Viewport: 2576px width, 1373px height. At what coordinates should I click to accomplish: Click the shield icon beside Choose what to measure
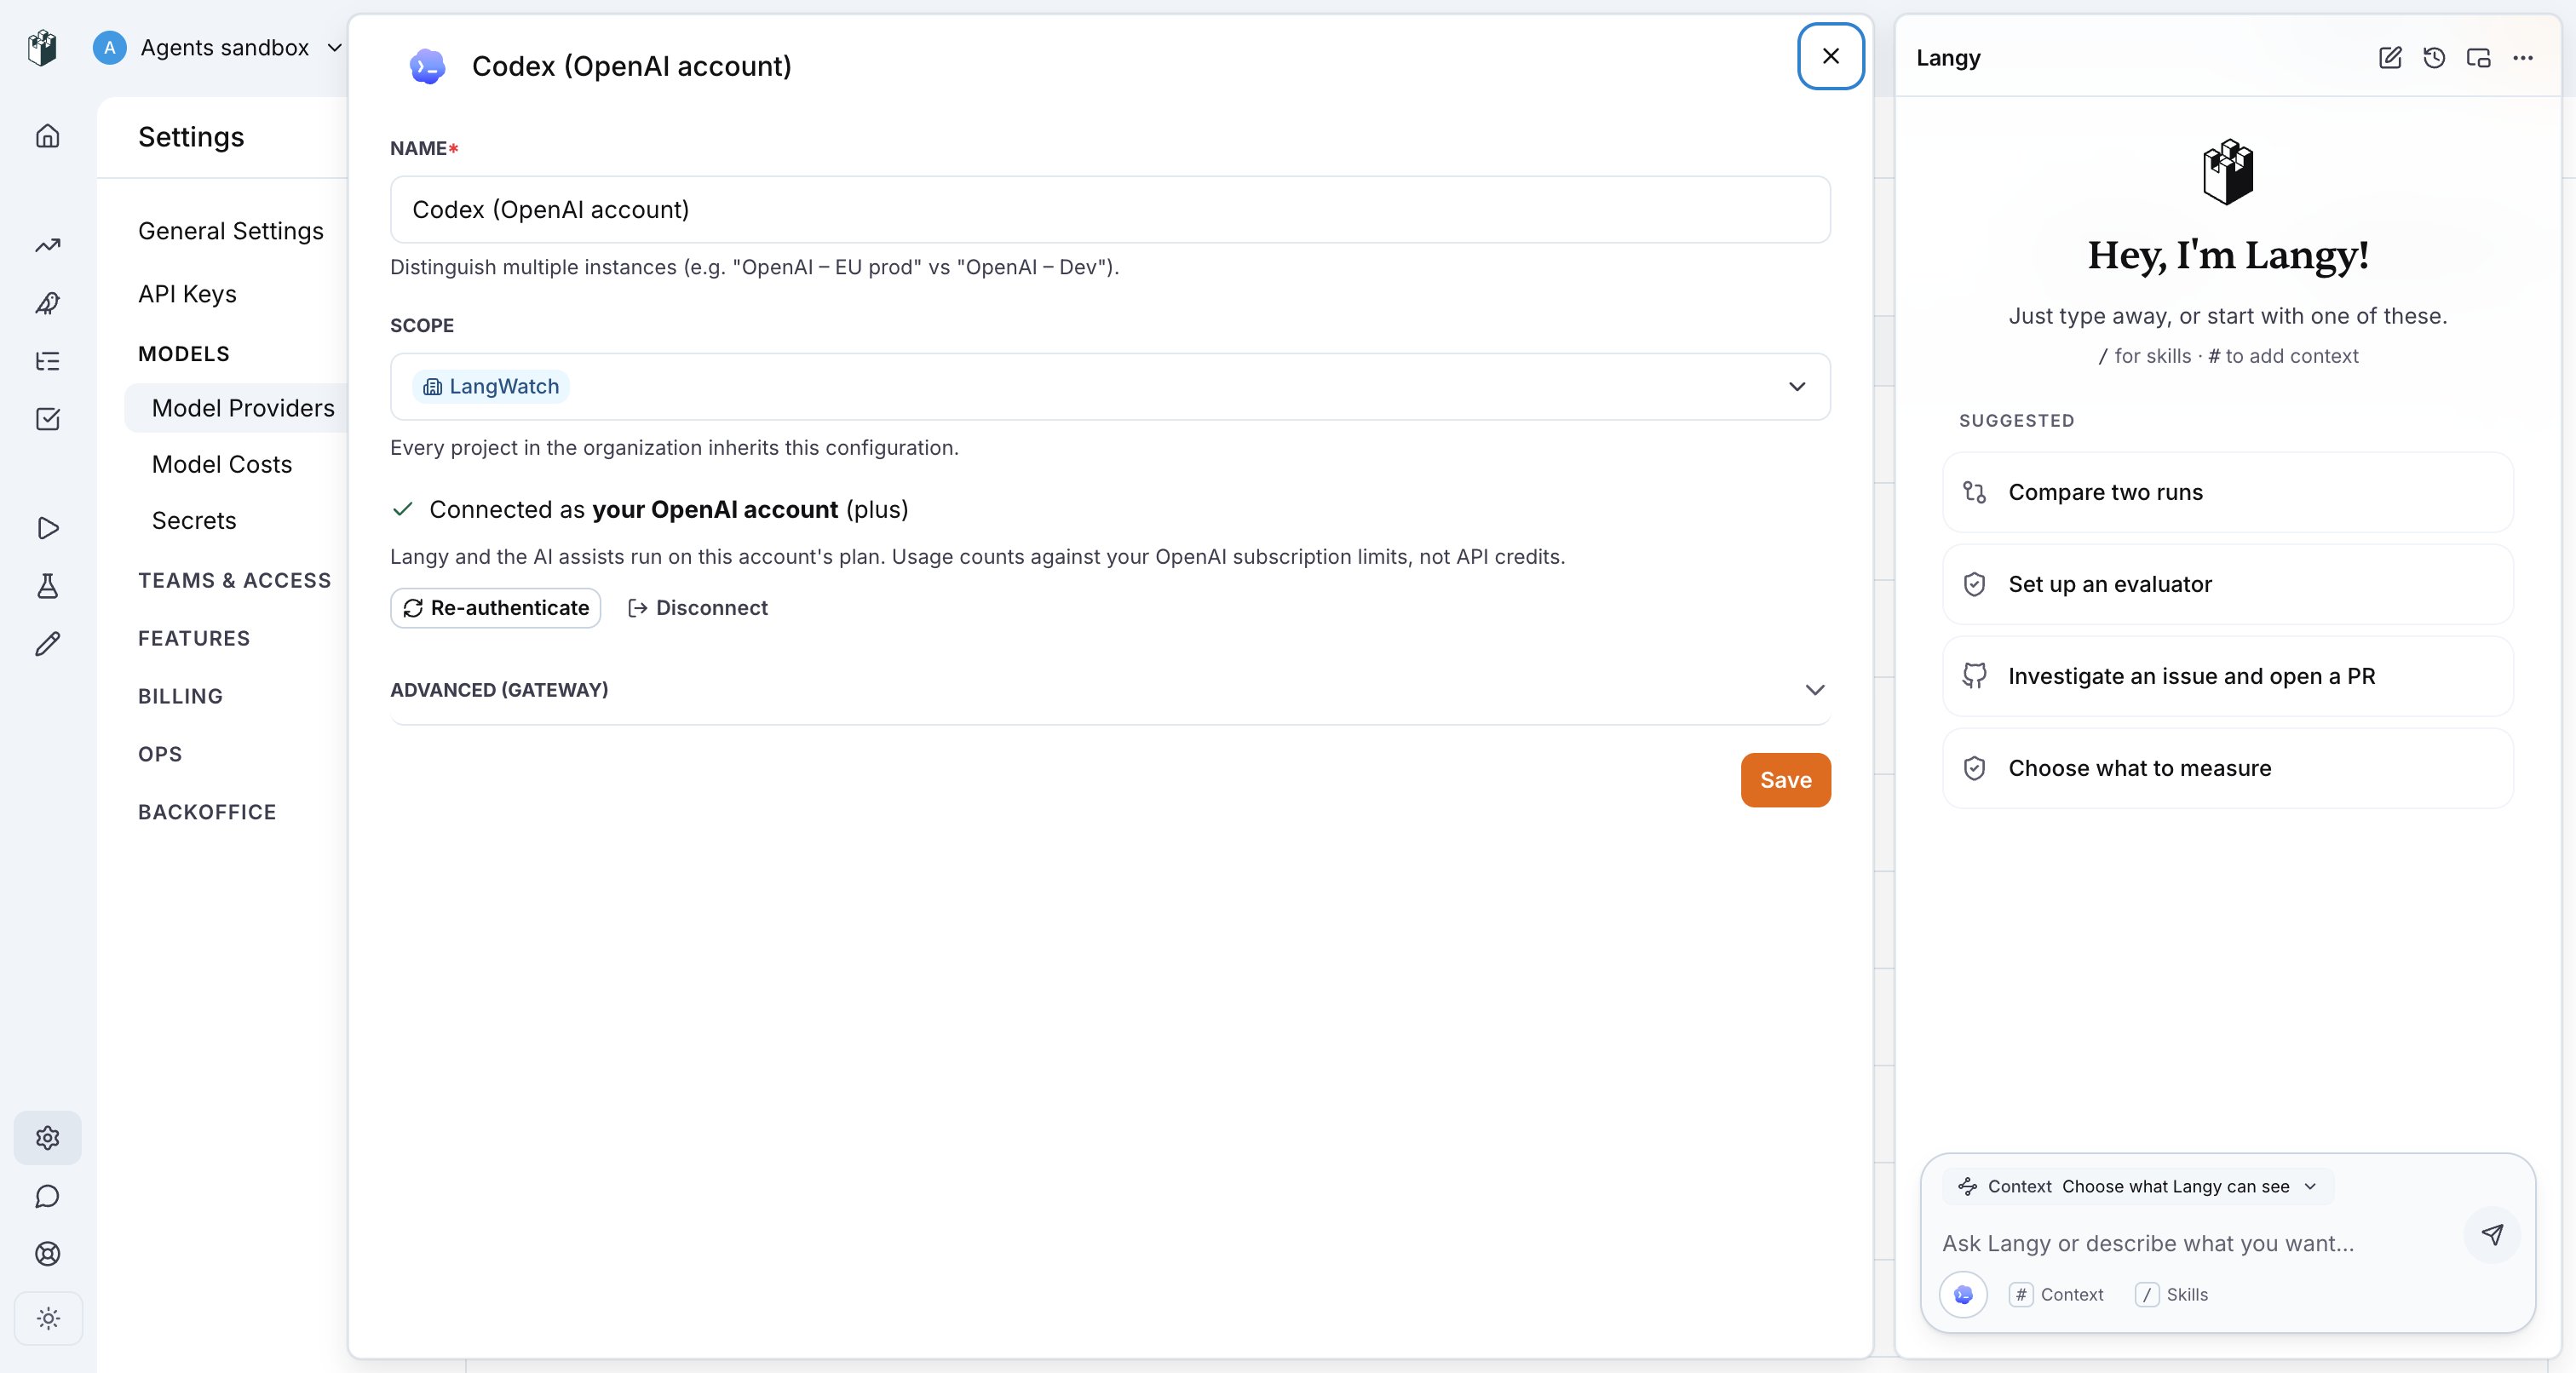click(x=1974, y=768)
